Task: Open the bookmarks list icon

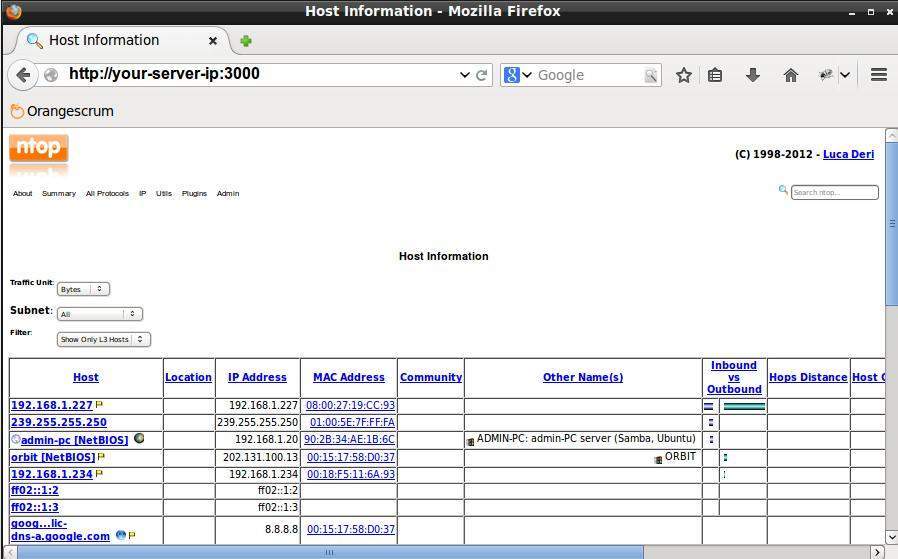Action: click(x=715, y=75)
